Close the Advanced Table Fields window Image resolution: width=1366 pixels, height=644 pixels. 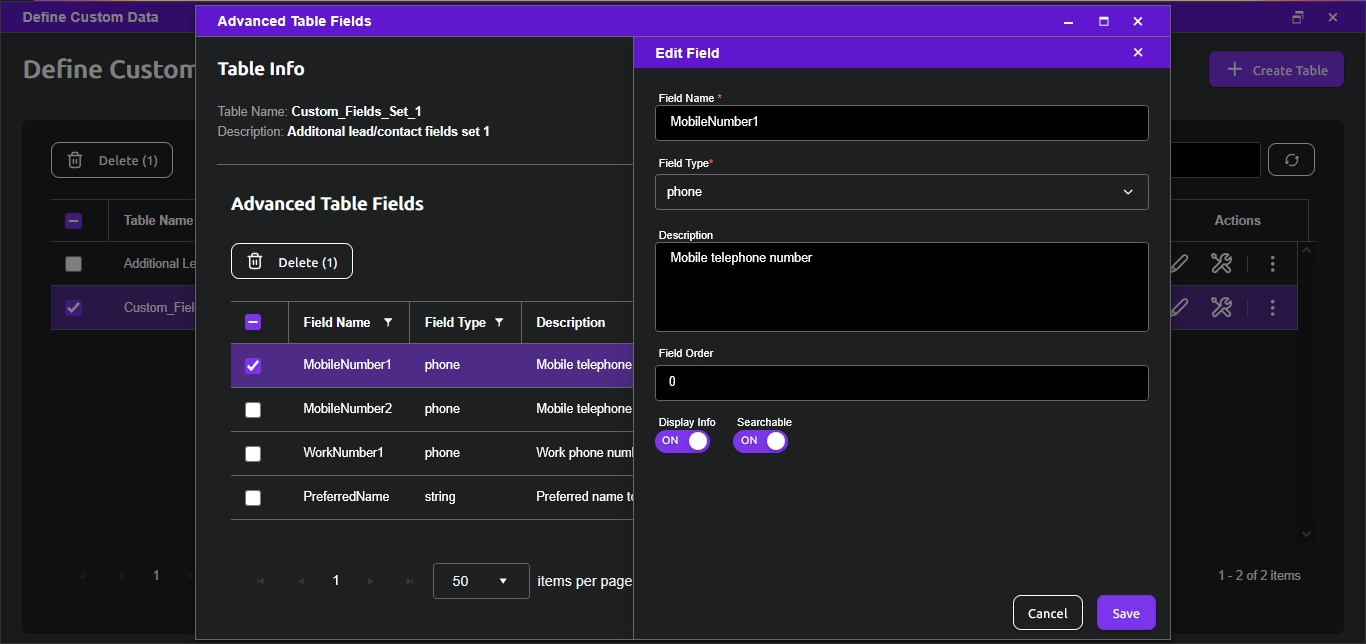pos(1137,21)
